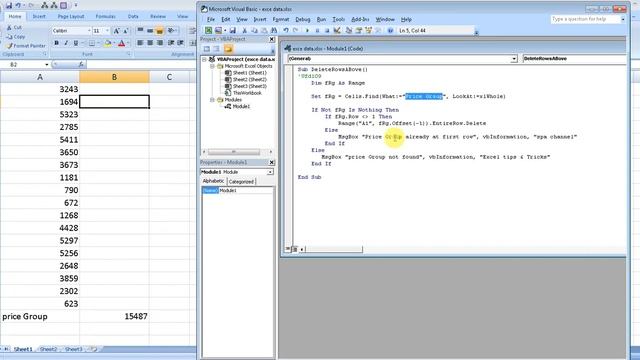Screen dimensions: 640x360
Task: Open (General) object dropdown in code window
Action: tap(514, 59)
